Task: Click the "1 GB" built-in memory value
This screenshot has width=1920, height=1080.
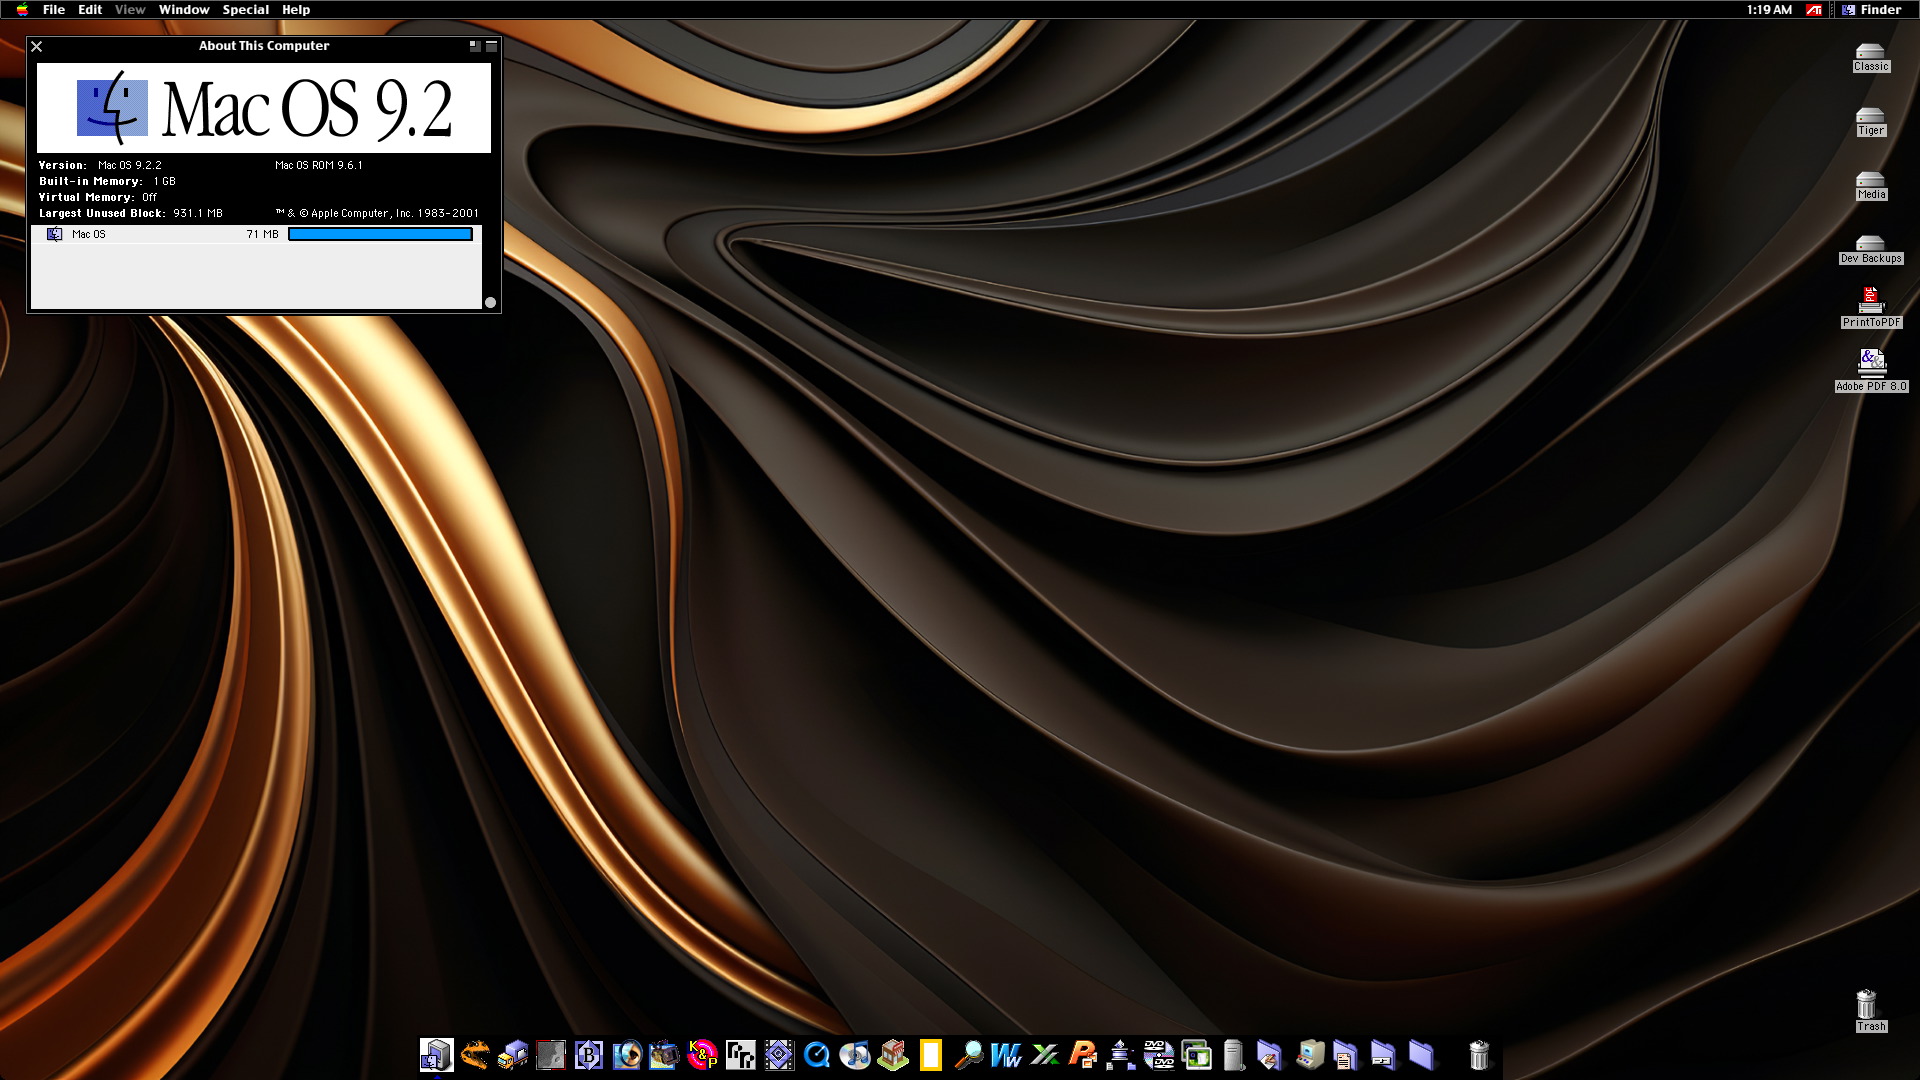Action: click(x=164, y=182)
